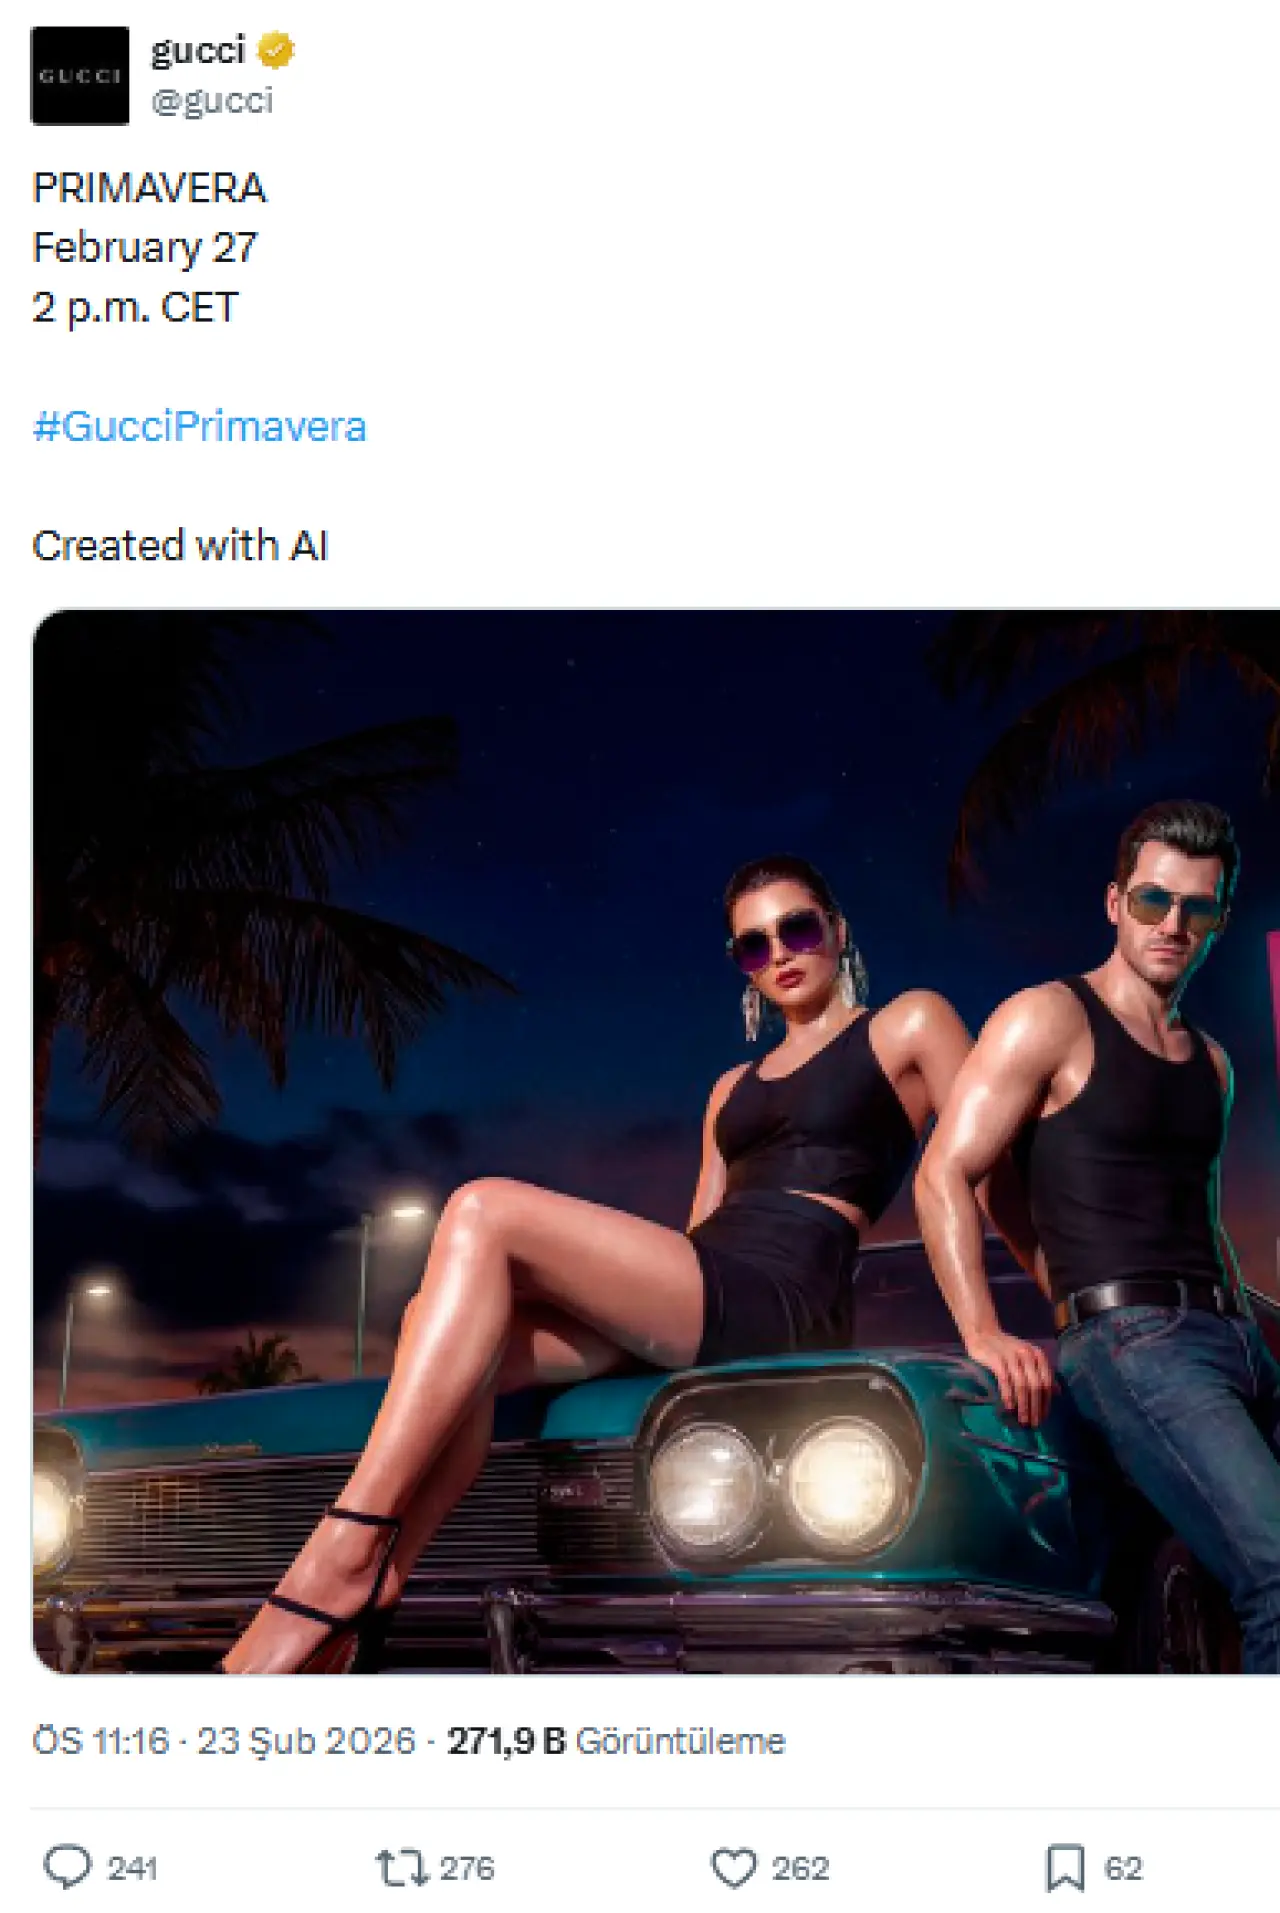Open the AI-generated campaign image
The height and width of the screenshot is (1913, 1280).
coord(656,1141)
